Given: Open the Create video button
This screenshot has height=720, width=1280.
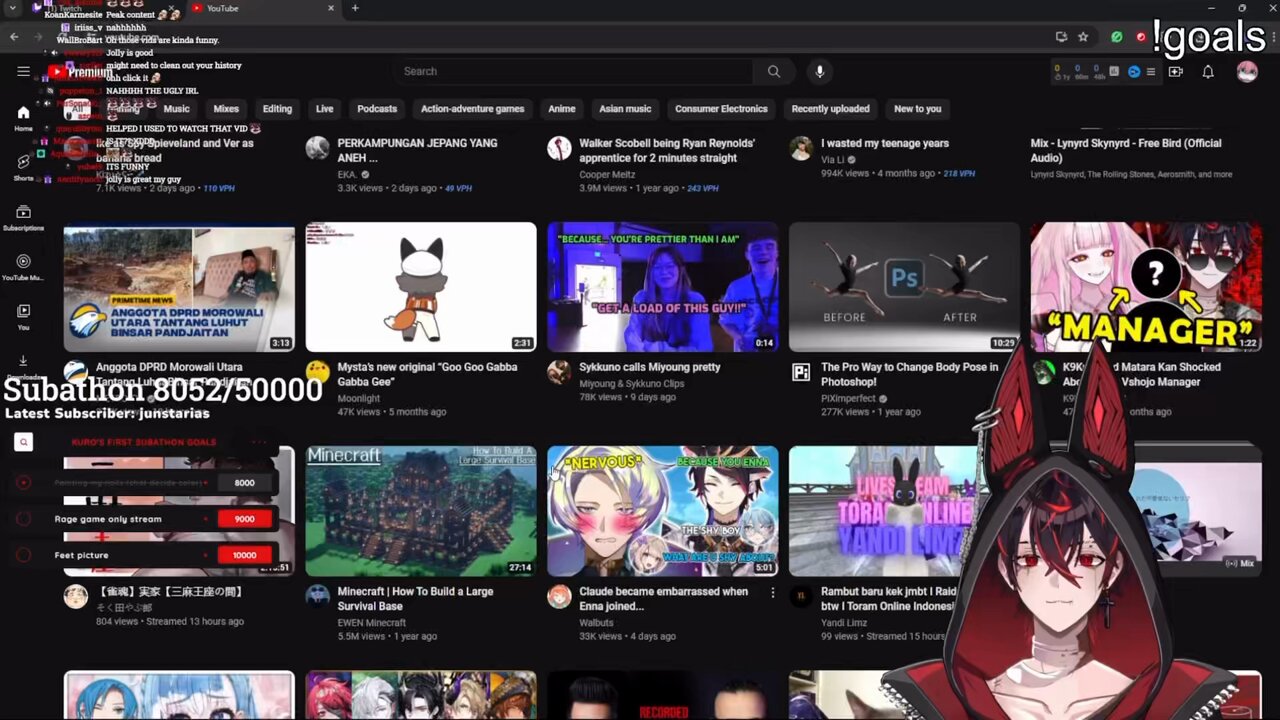Looking at the screenshot, I should pos(1176,71).
